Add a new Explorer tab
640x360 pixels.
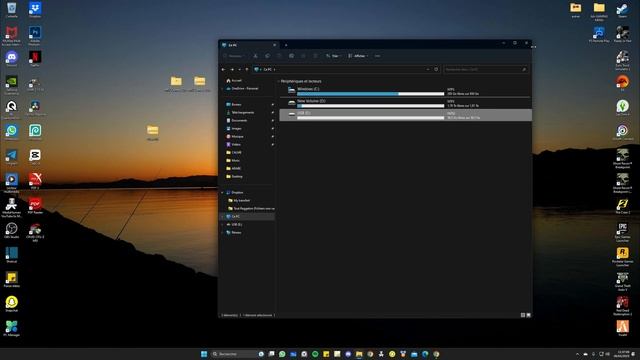(286, 45)
